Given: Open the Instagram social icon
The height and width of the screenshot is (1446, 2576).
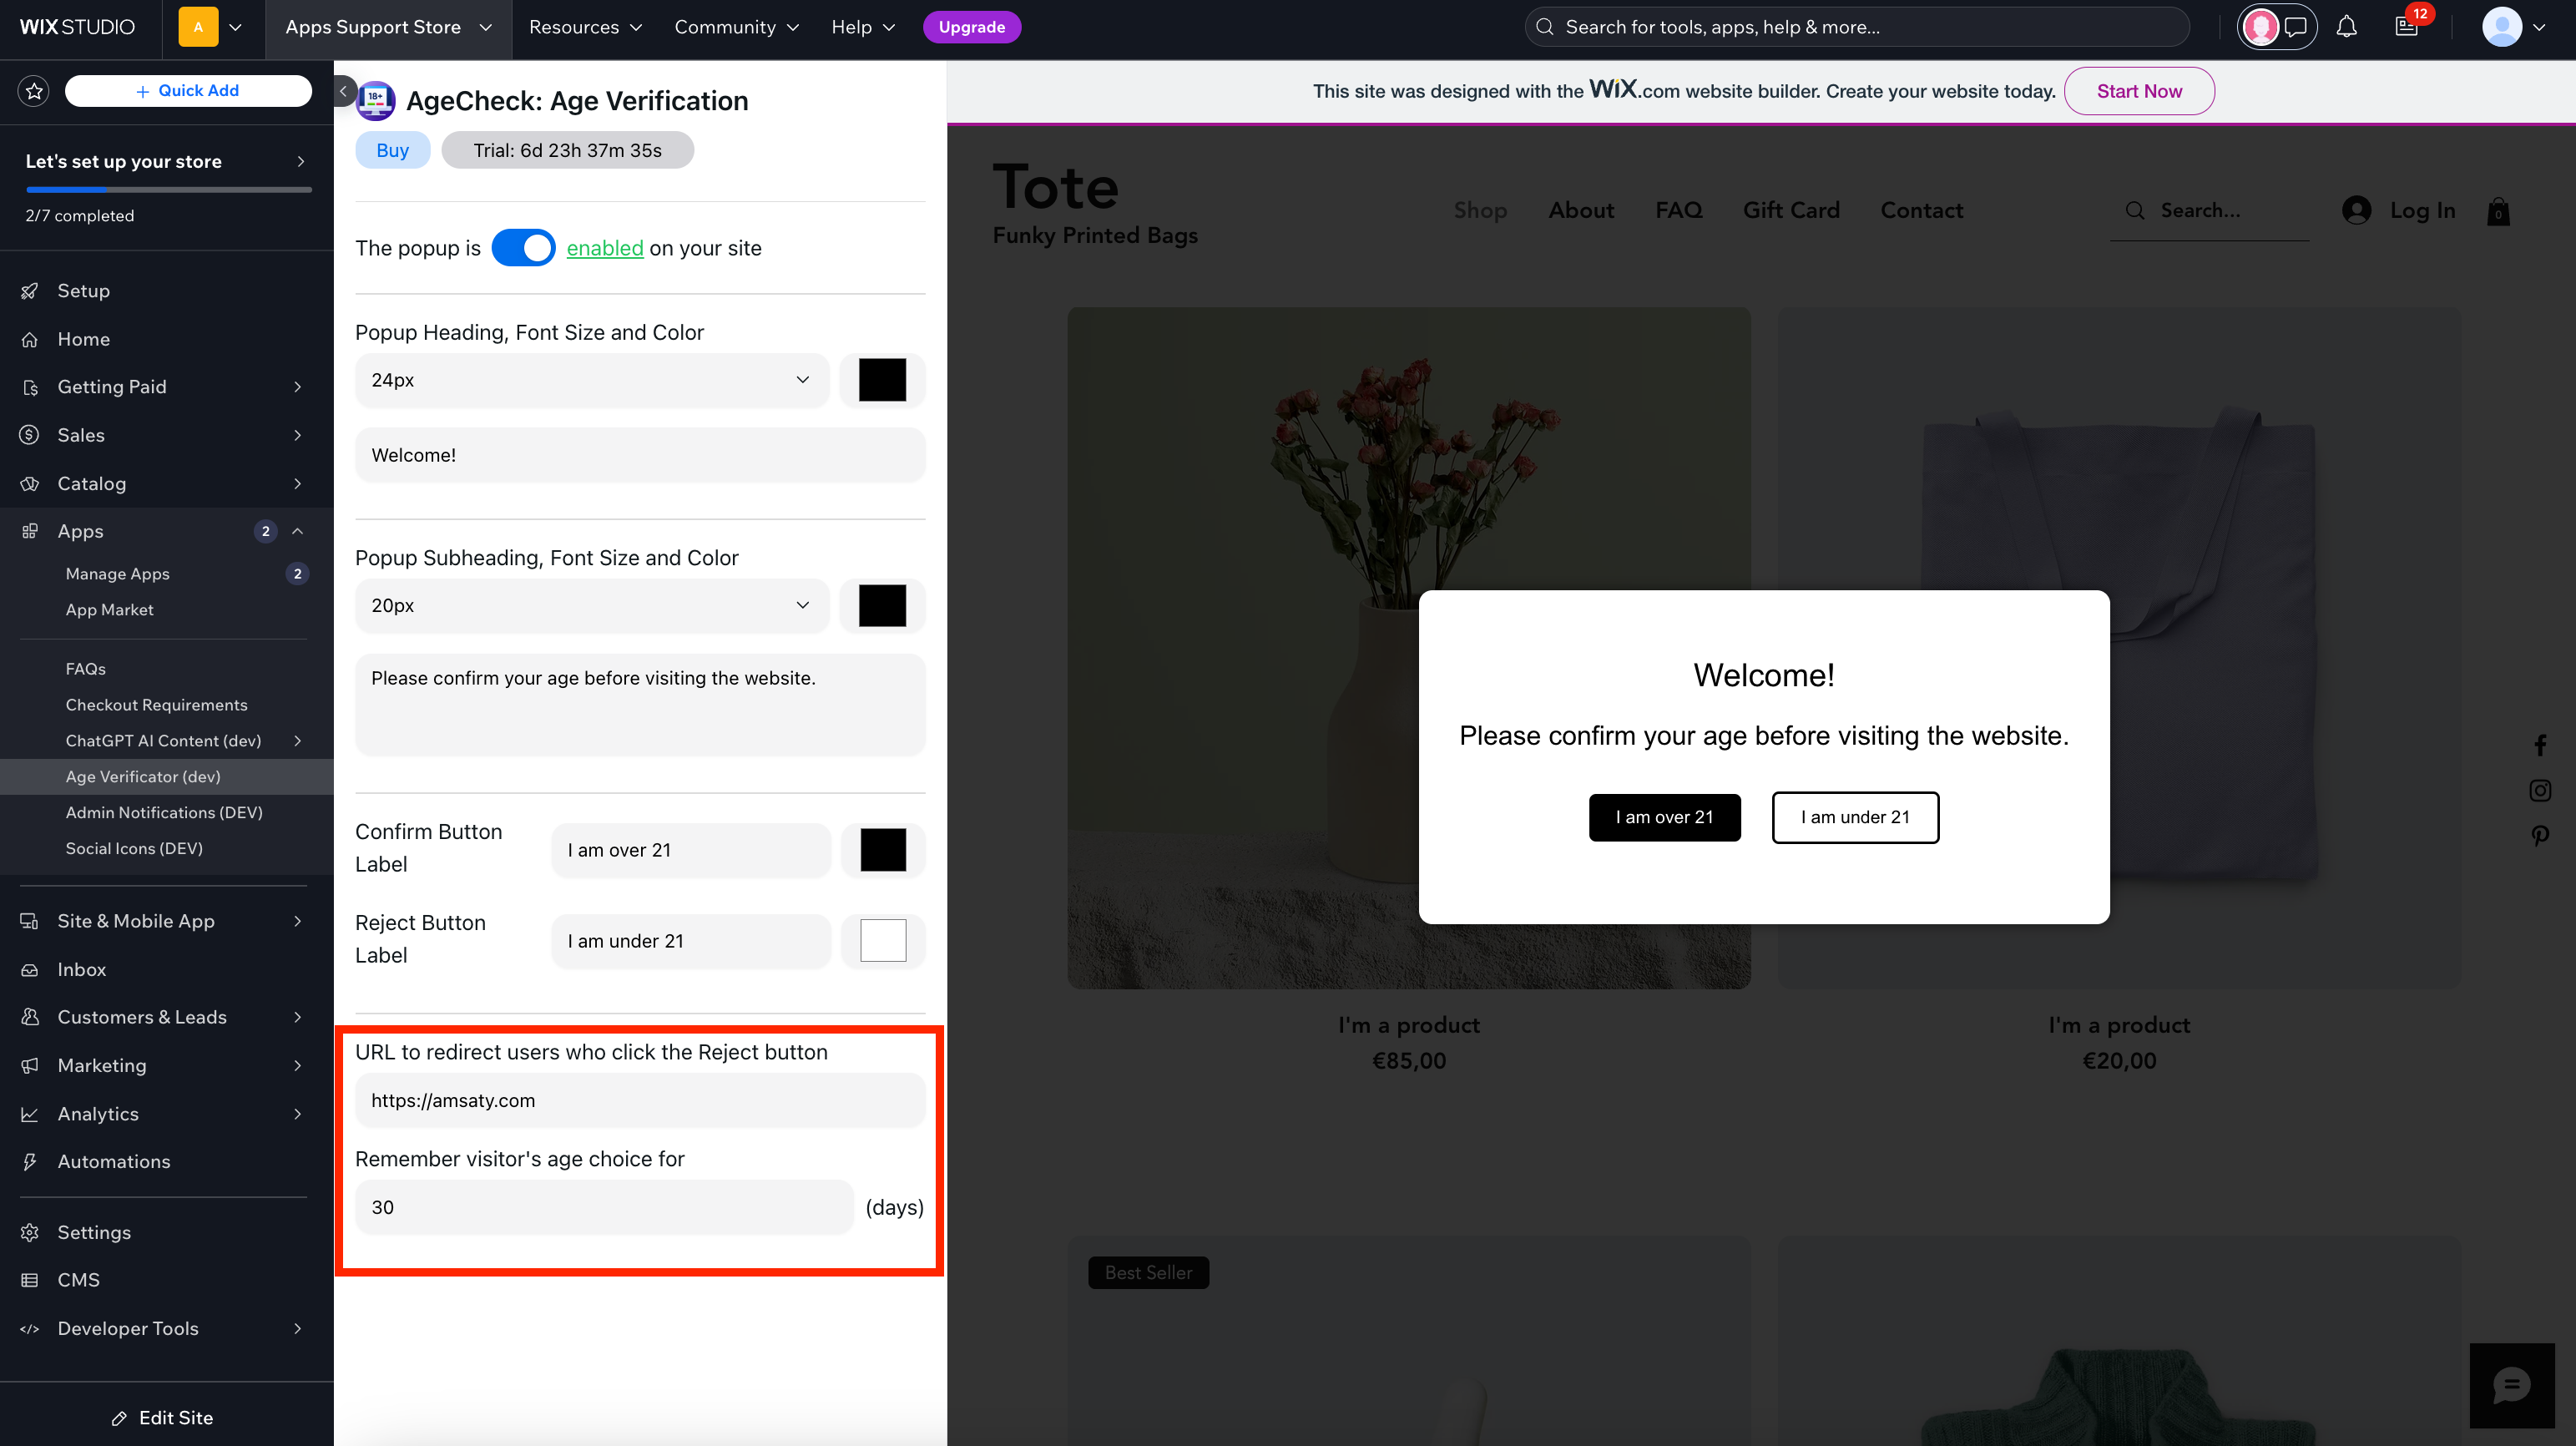Looking at the screenshot, I should [2540, 790].
